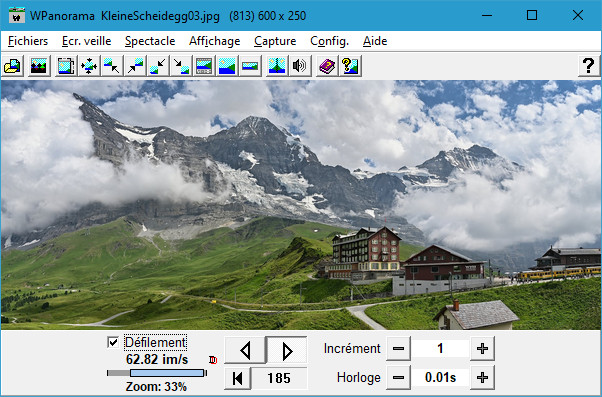Maximize the WPanorama window
The height and width of the screenshot is (397, 602).
(x=532, y=16)
